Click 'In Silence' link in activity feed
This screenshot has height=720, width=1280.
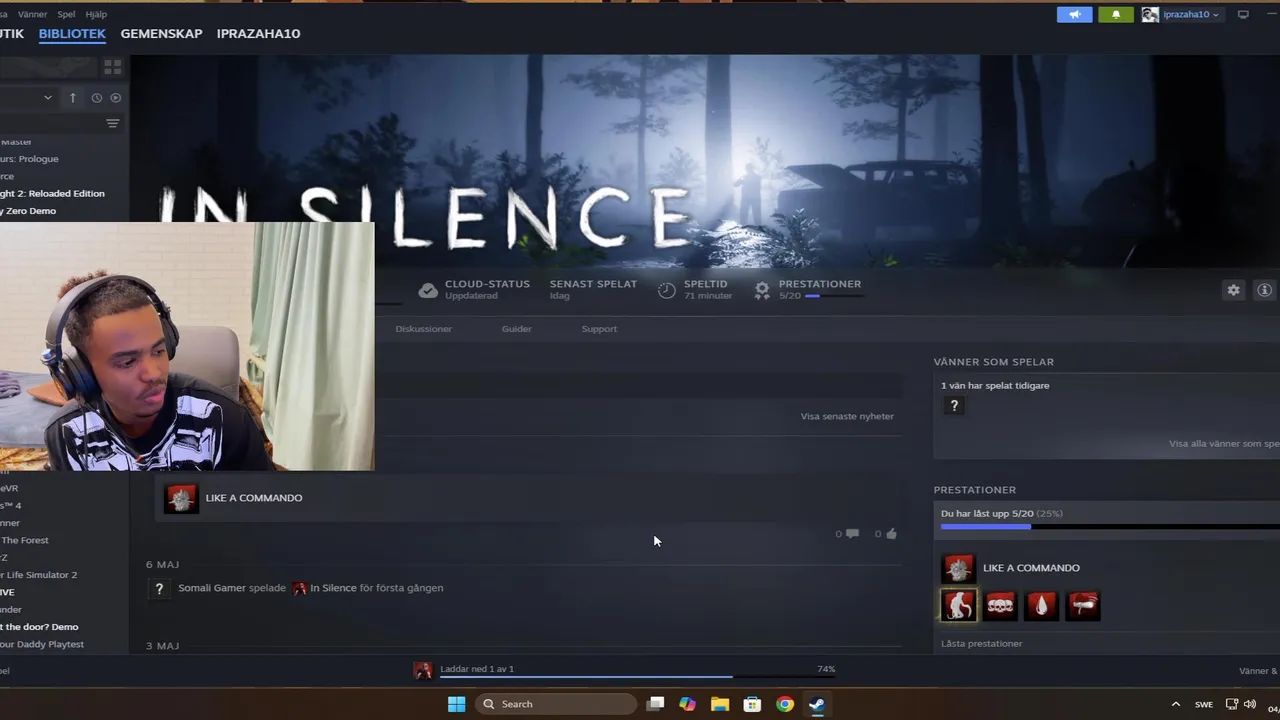point(333,588)
